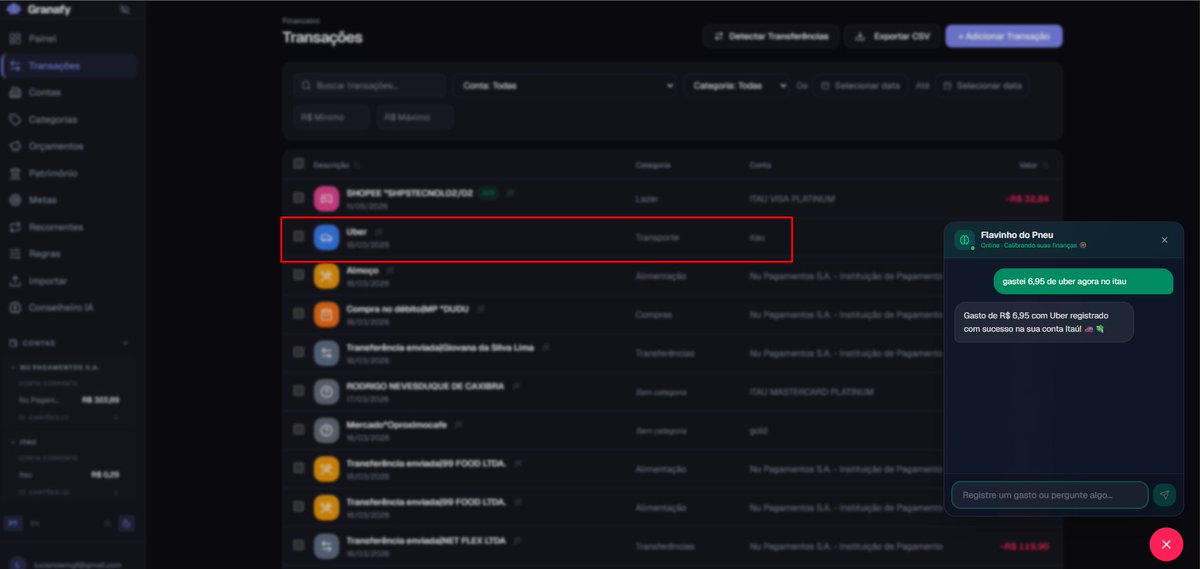Collapse the sidebar using the top toggle icon
Viewport: 1200px width, 569px height.
pyautogui.click(x=124, y=9)
